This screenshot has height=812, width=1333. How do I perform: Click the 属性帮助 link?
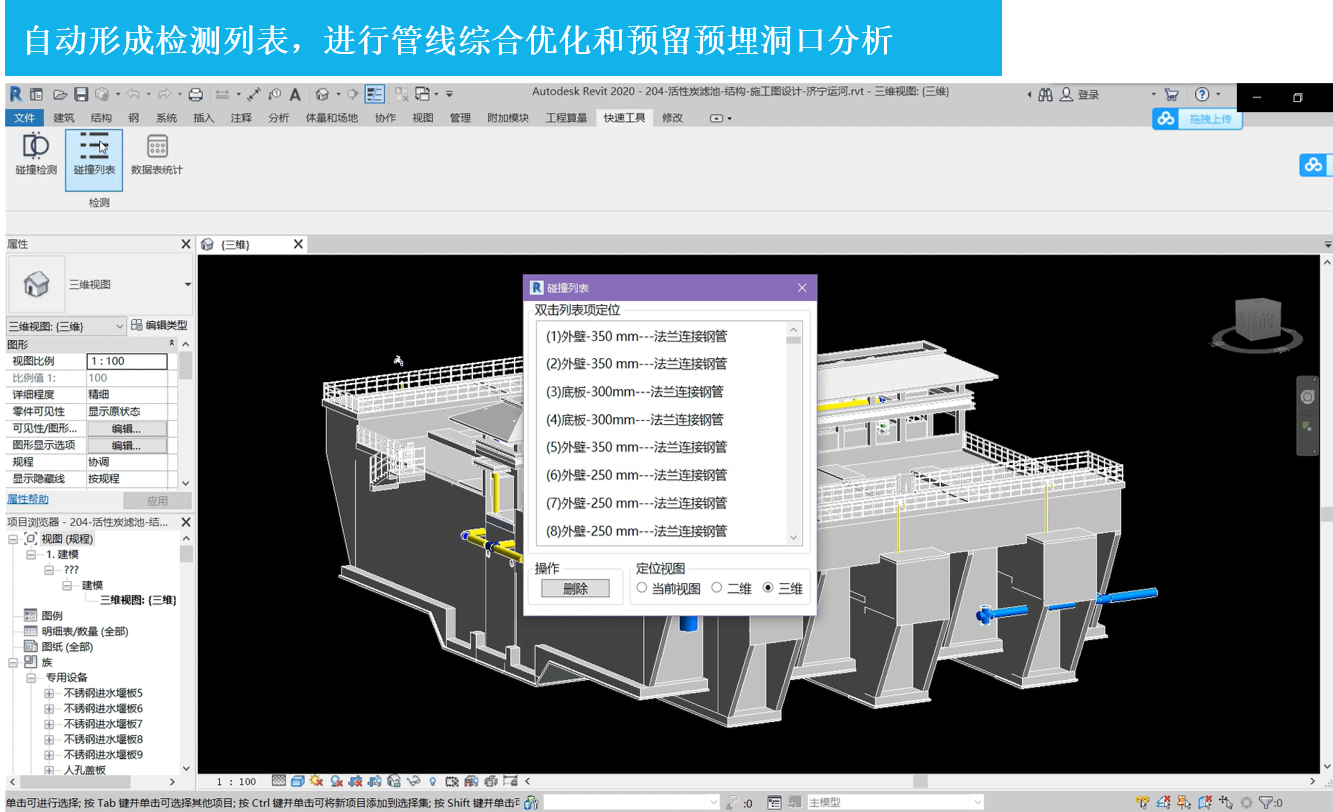(28, 499)
